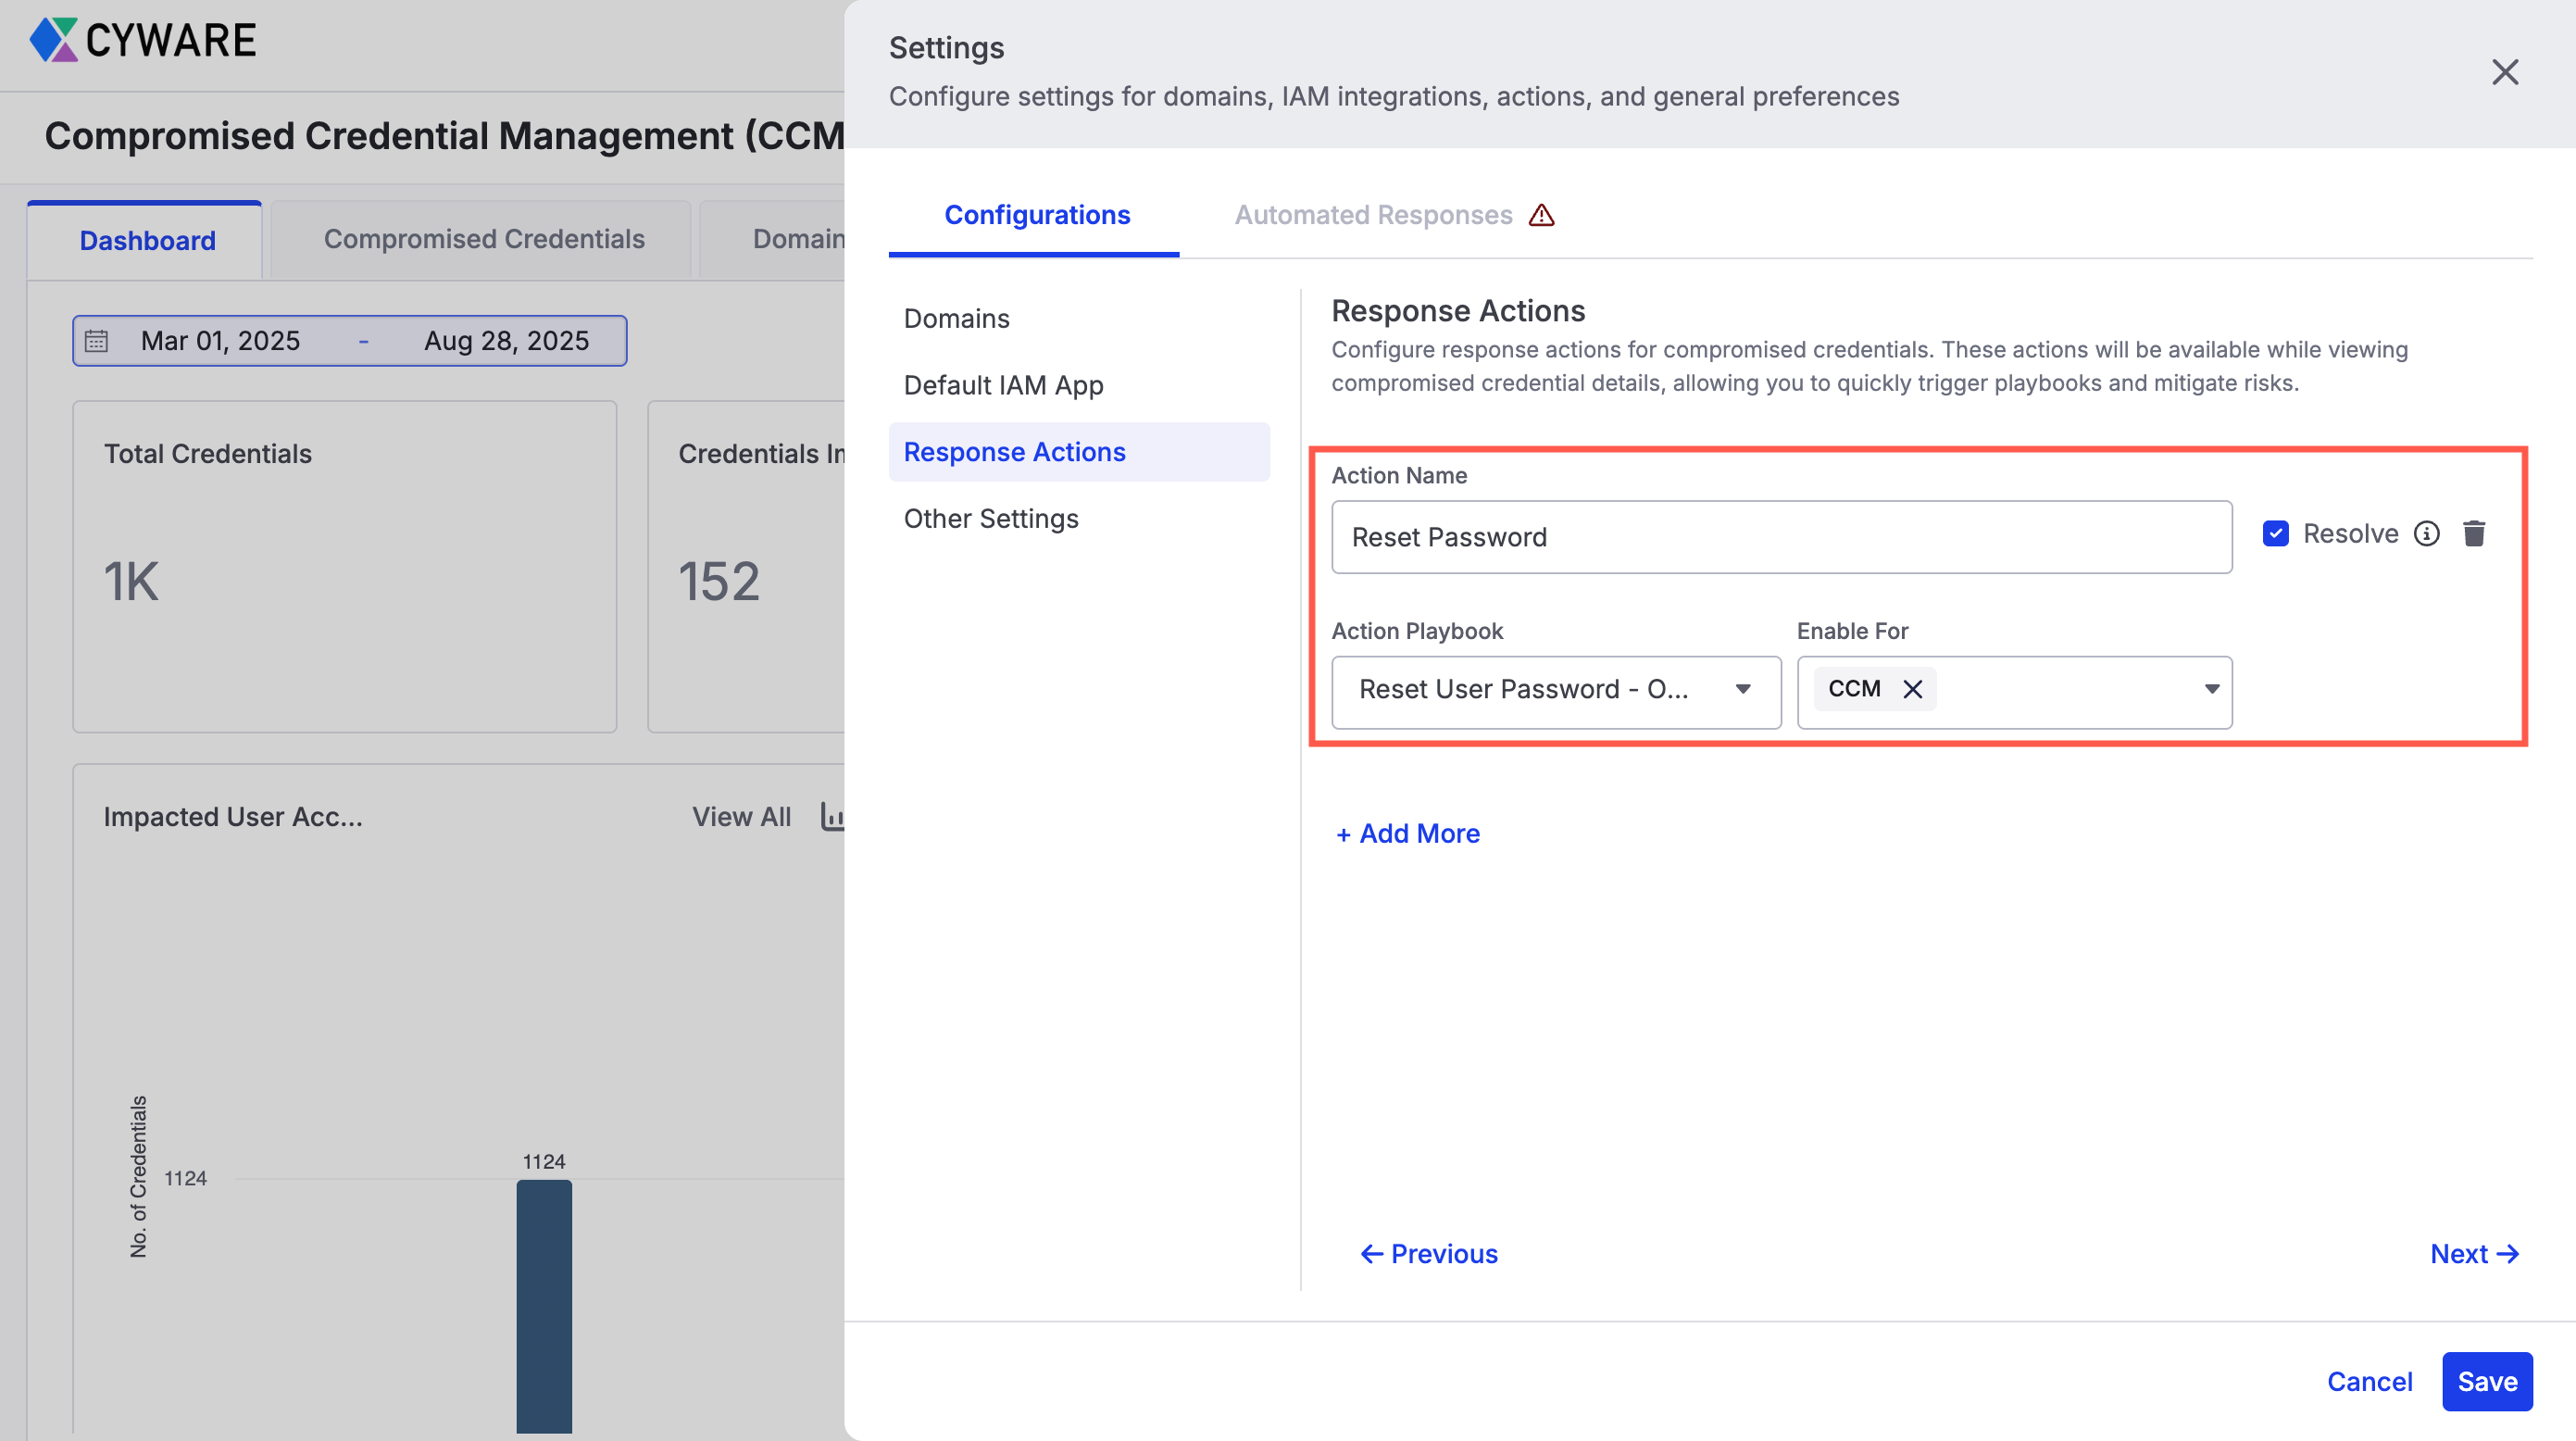This screenshot has width=2576, height=1441.
Task: Open the Mar 01 - Aug 28 date range picker
Action: click(350, 341)
